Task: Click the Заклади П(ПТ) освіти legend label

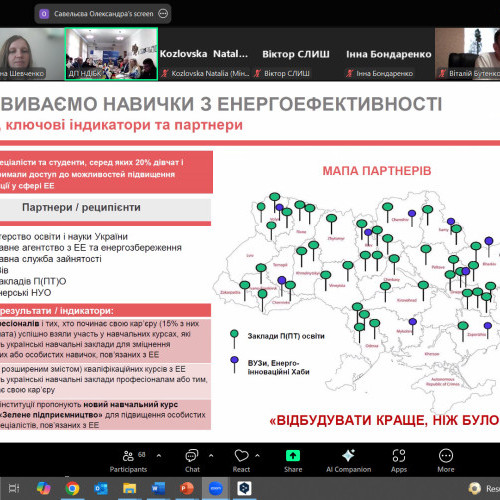Action: [286, 336]
